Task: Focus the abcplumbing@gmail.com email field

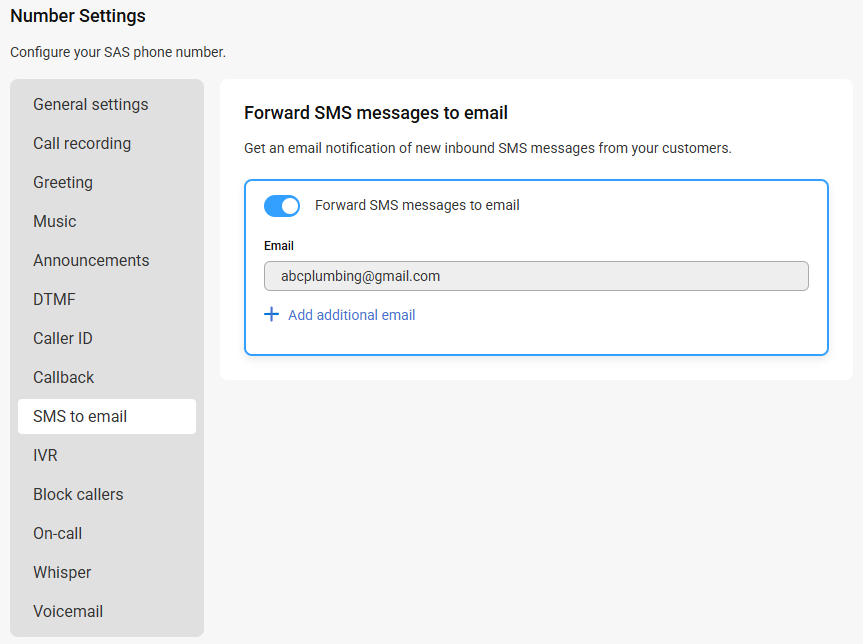Action: coord(536,276)
